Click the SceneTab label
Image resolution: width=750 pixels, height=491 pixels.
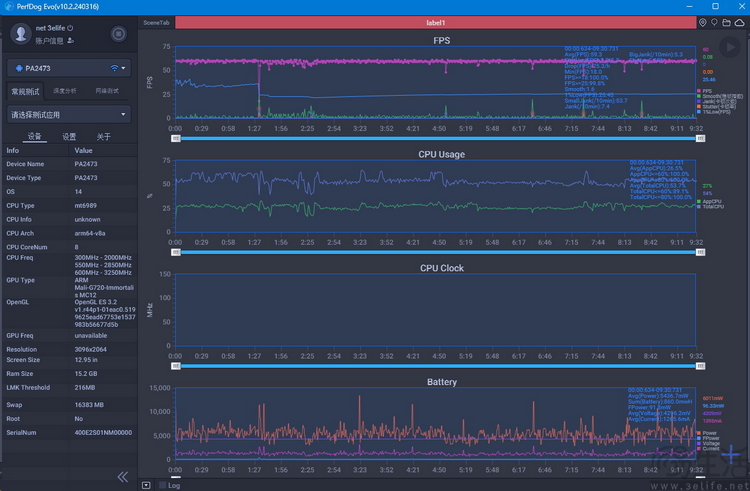click(x=156, y=22)
